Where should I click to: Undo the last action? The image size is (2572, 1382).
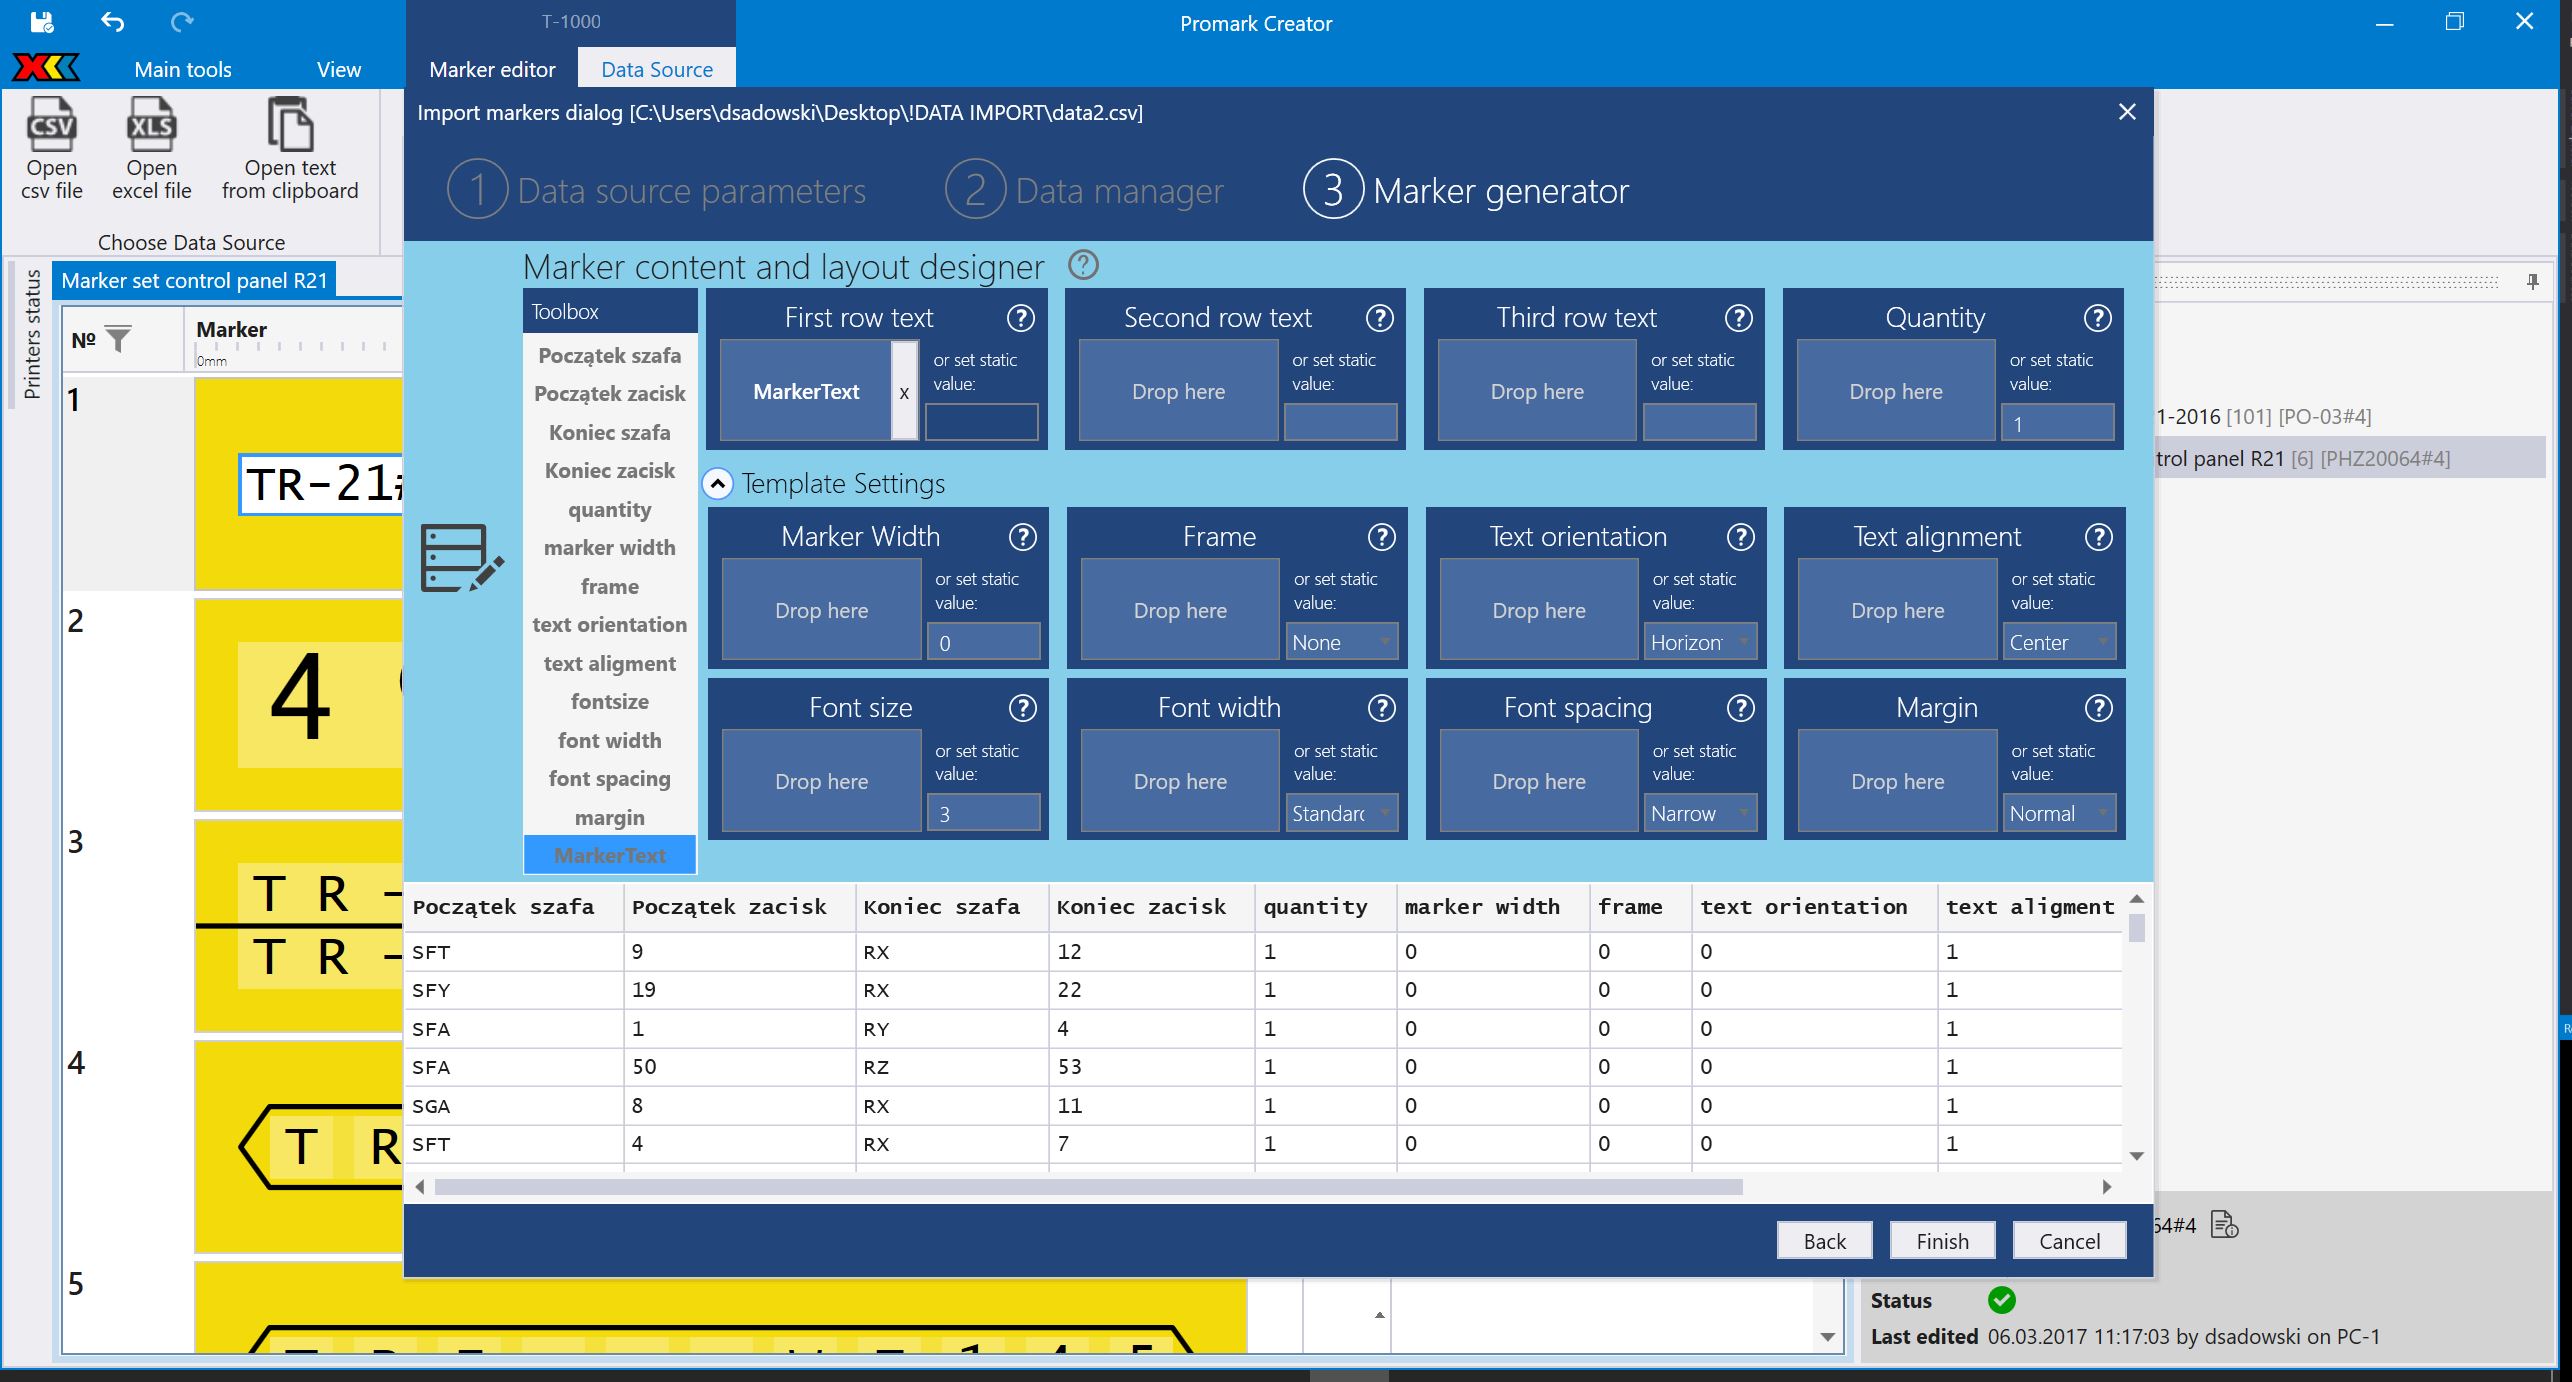coord(112,22)
